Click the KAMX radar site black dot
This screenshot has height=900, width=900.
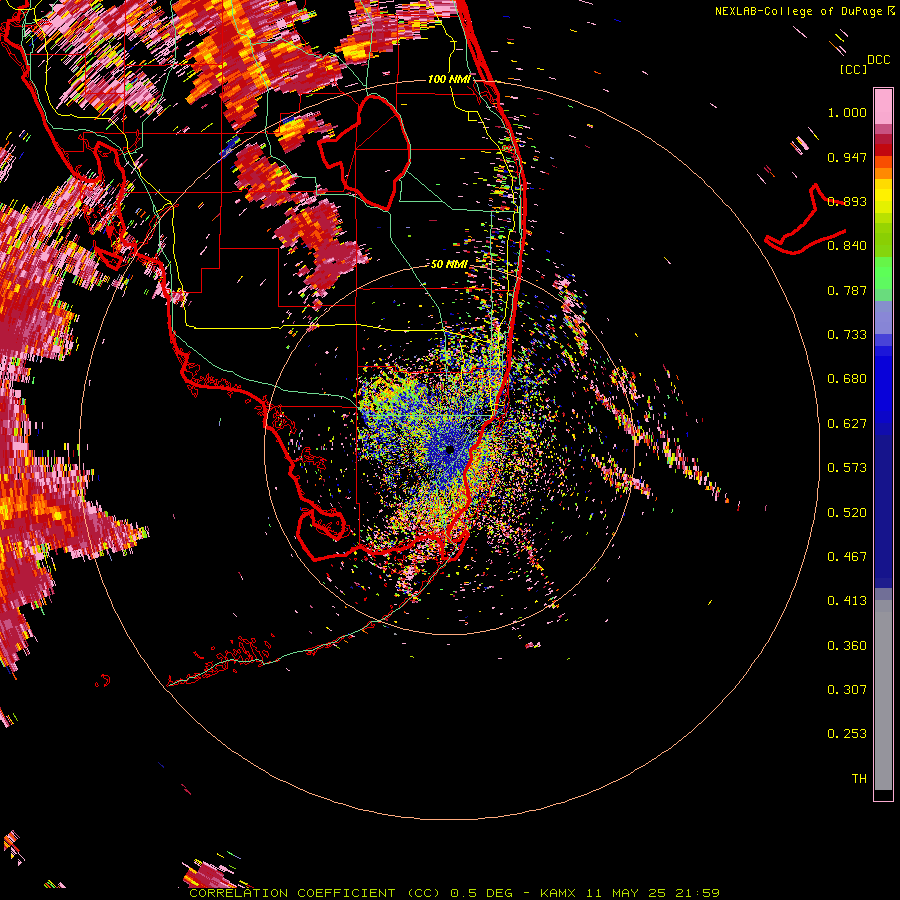coord(449,450)
